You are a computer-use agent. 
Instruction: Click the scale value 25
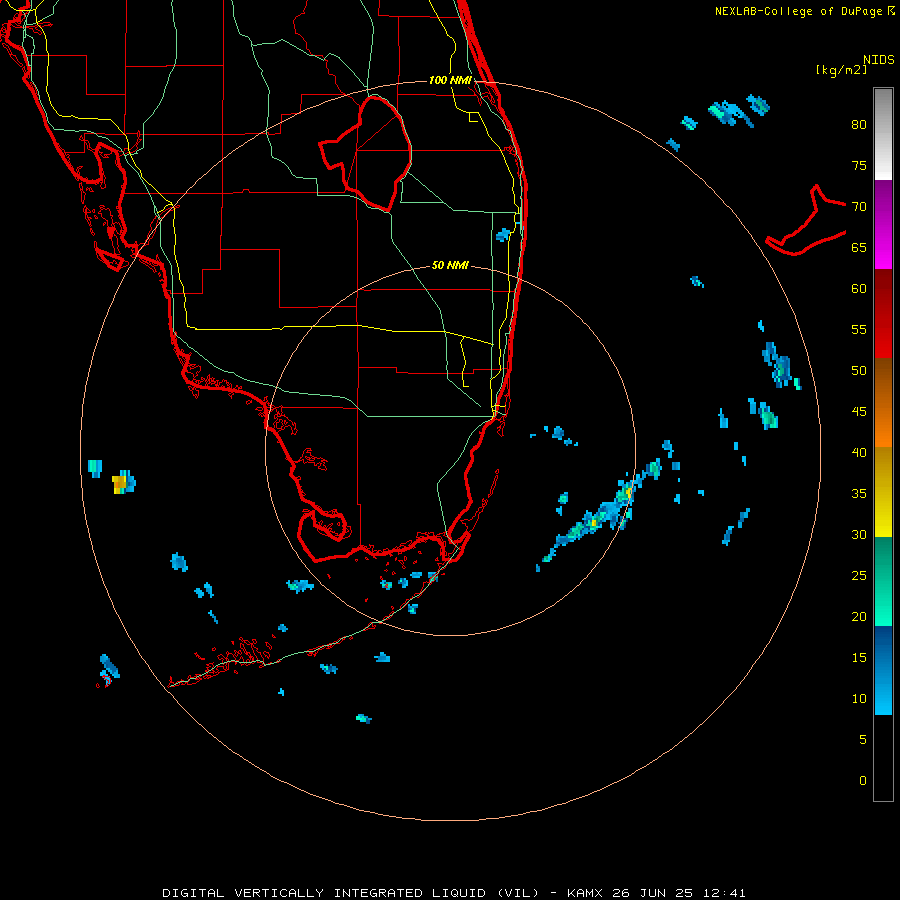point(859,576)
